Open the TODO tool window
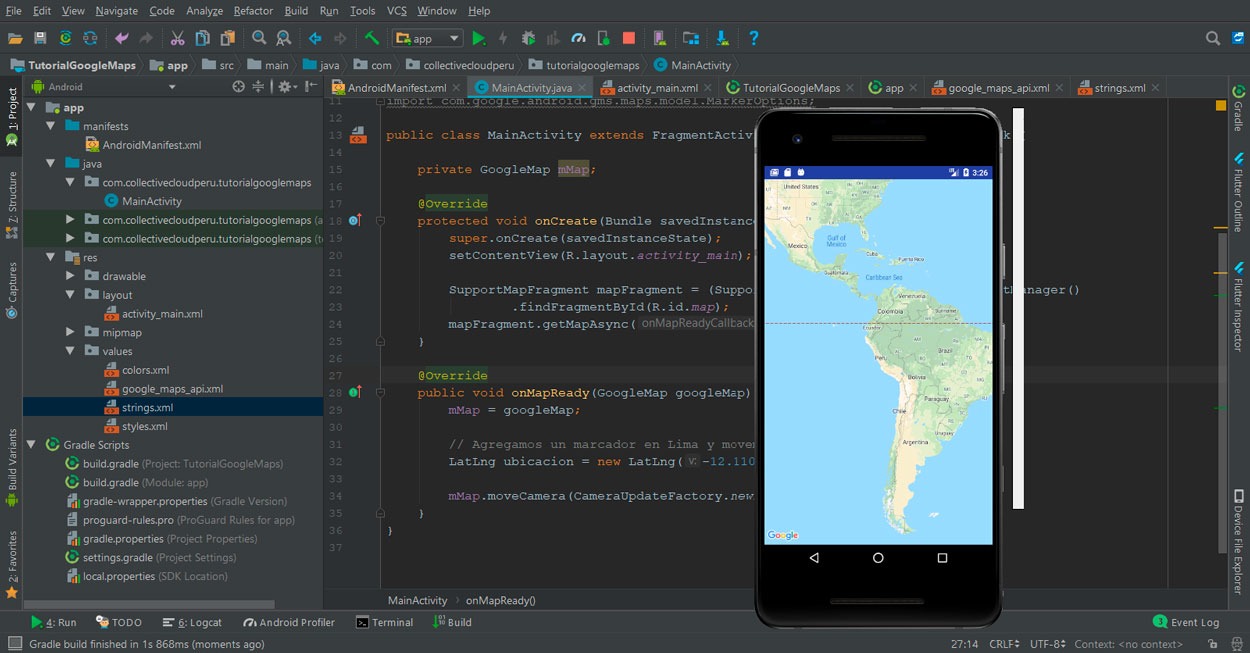 119,622
